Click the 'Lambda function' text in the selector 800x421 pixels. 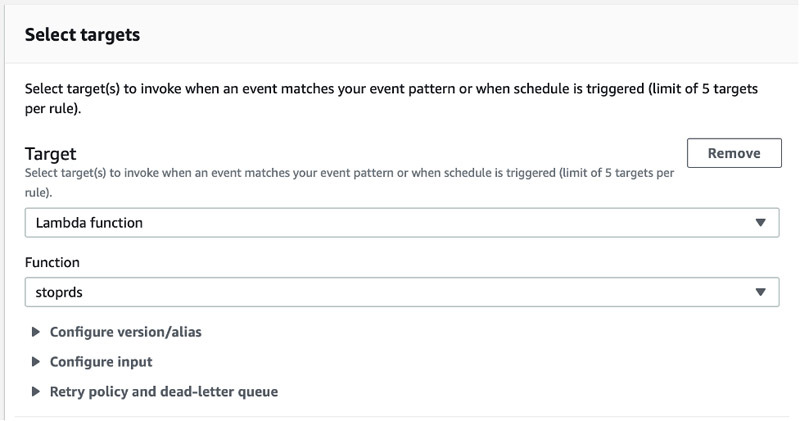click(89, 223)
